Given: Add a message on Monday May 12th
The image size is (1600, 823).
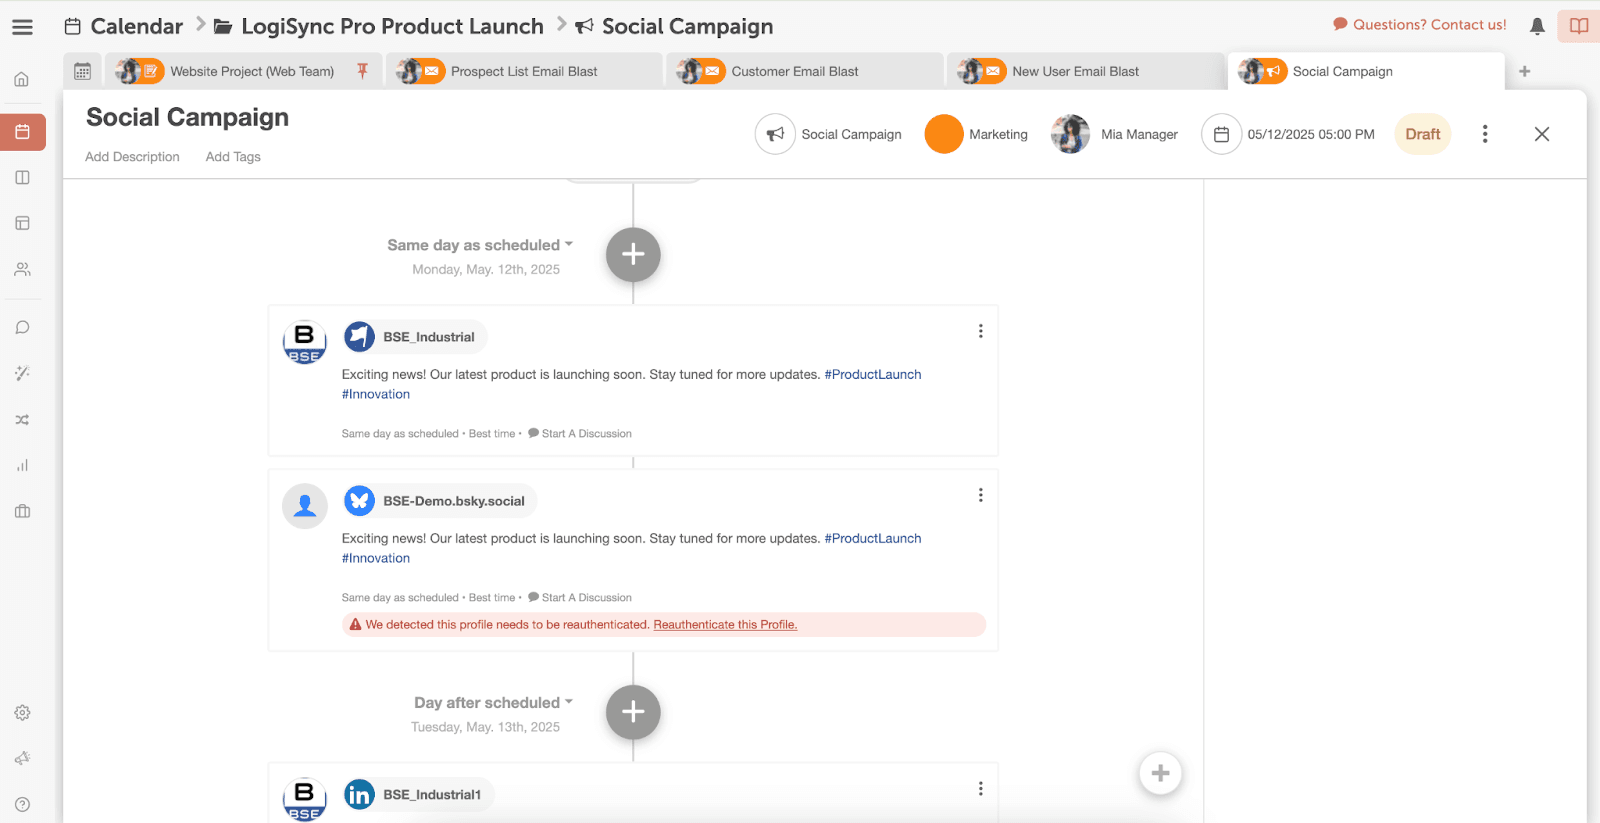Looking at the screenshot, I should (633, 254).
